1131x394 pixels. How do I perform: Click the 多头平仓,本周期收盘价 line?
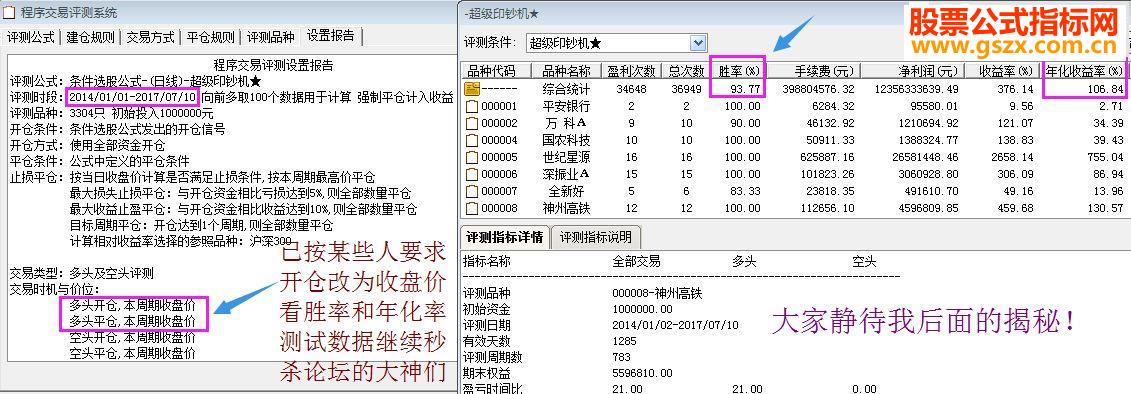click(x=132, y=322)
